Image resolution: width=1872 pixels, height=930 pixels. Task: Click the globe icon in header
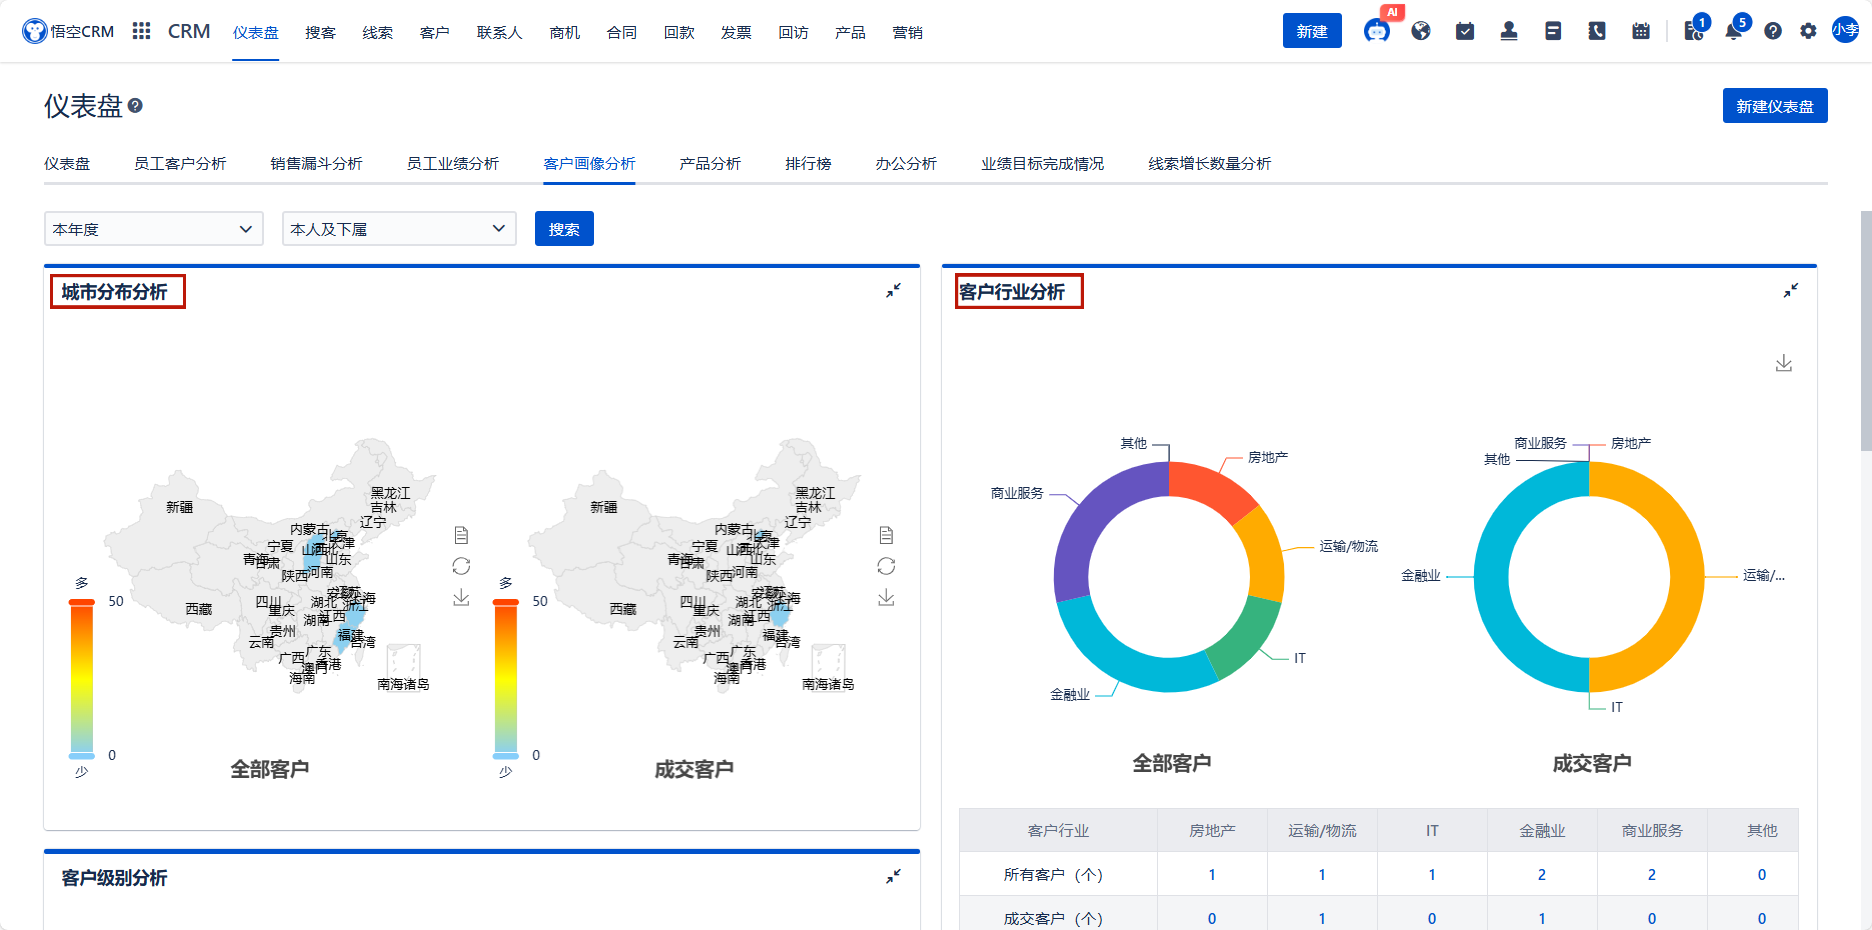1421,31
